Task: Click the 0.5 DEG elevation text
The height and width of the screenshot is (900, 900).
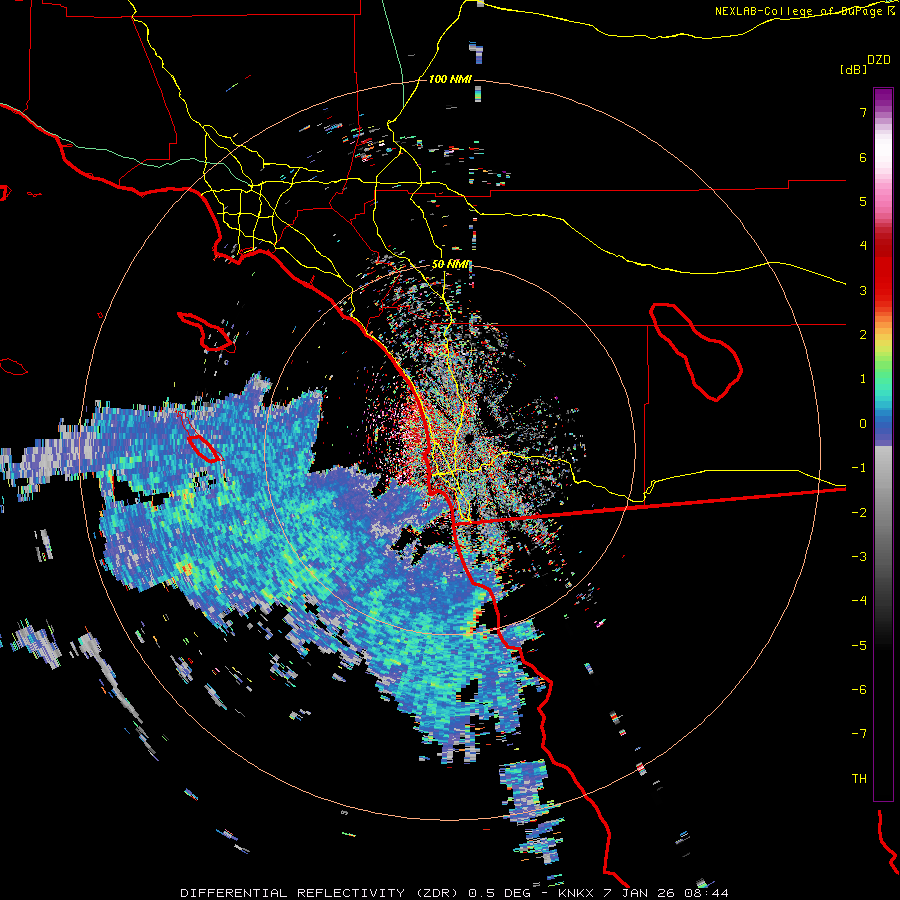Action: point(499,893)
